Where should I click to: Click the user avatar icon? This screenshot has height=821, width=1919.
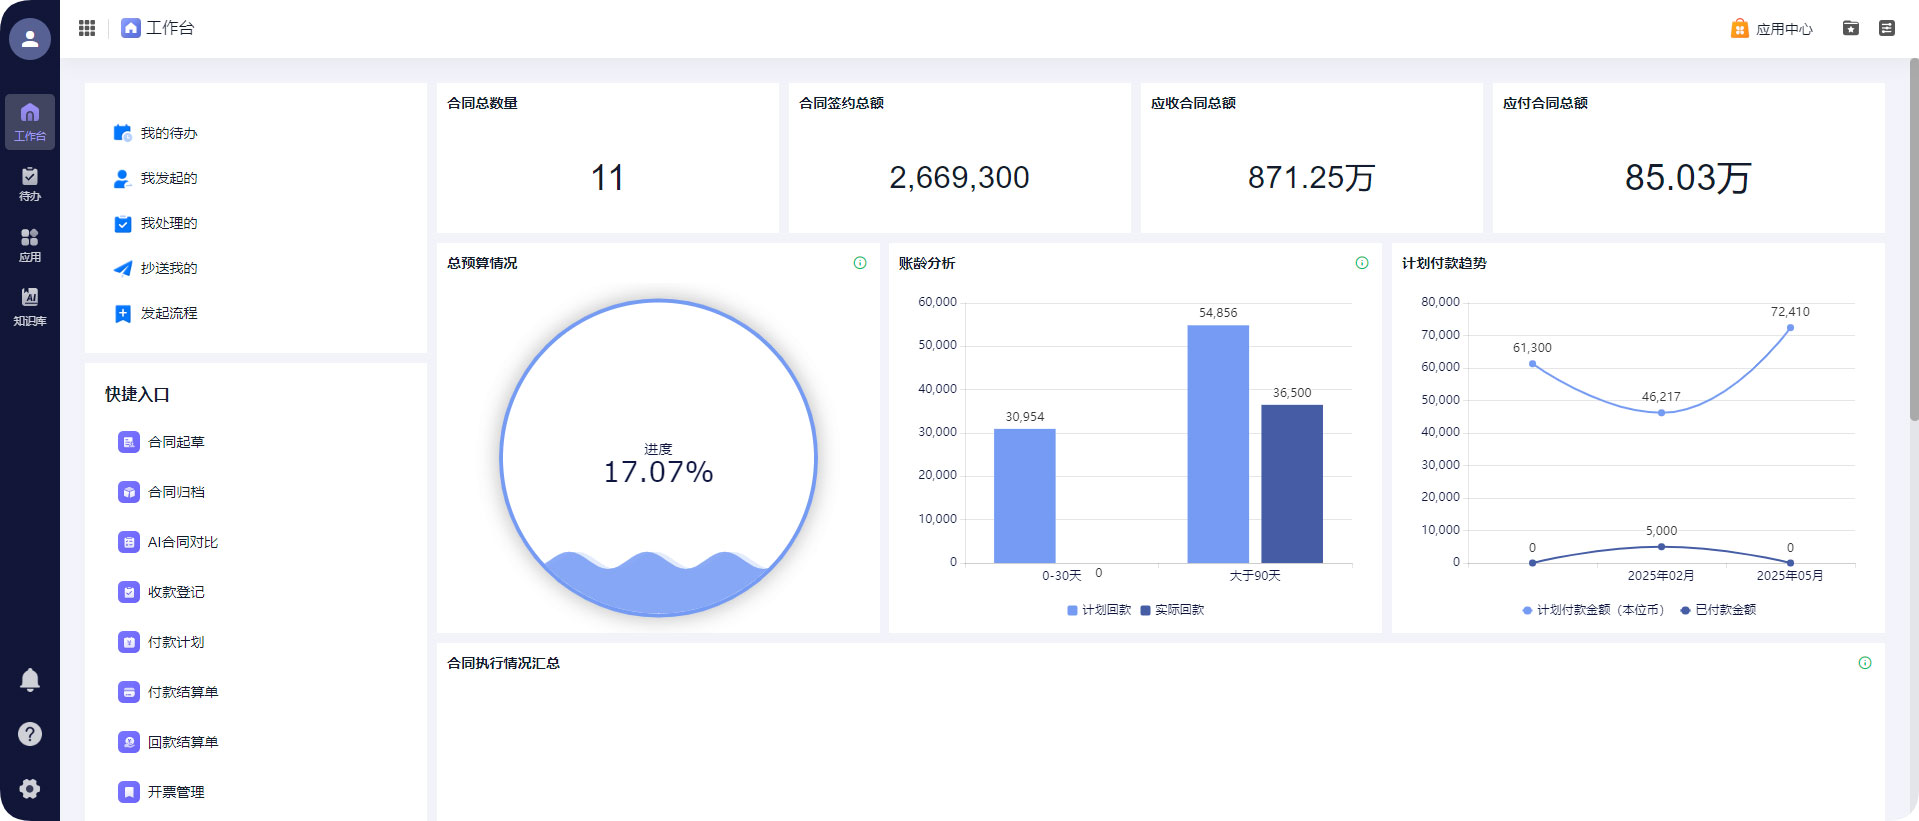click(x=30, y=39)
